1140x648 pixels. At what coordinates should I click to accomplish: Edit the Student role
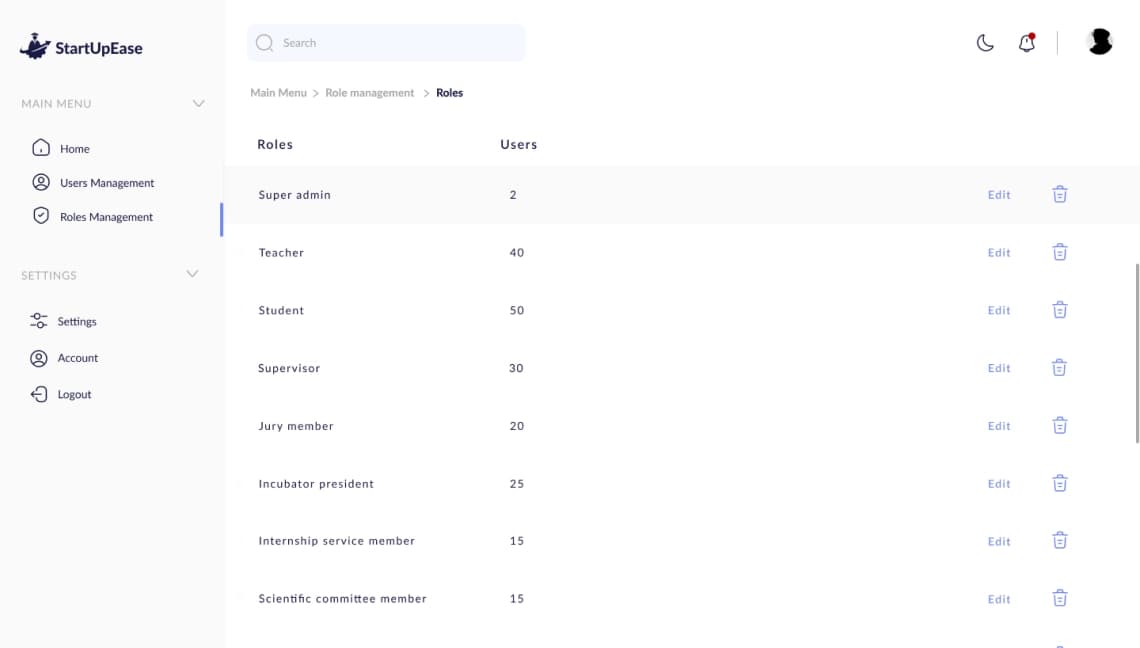pos(999,310)
